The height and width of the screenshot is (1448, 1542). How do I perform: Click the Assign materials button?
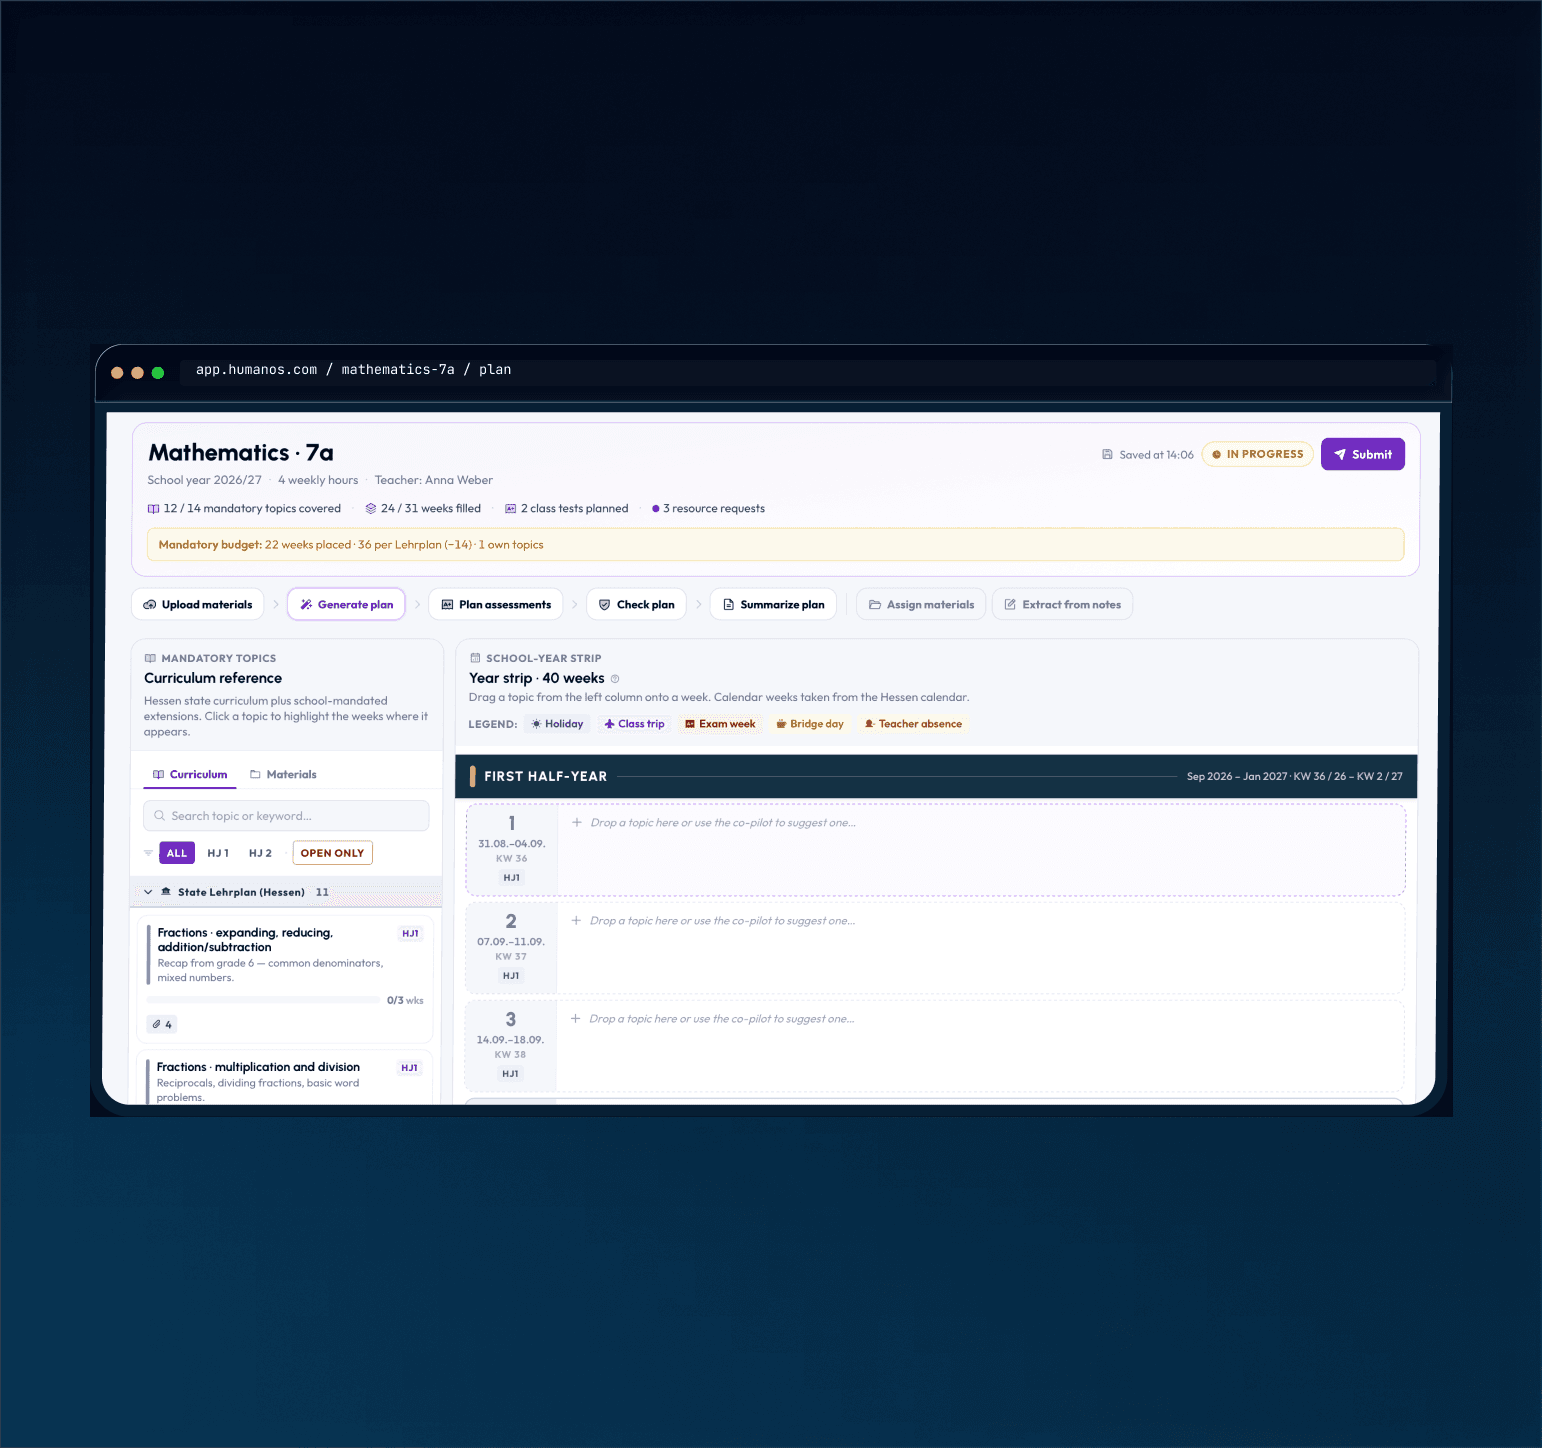coord(921,604)
